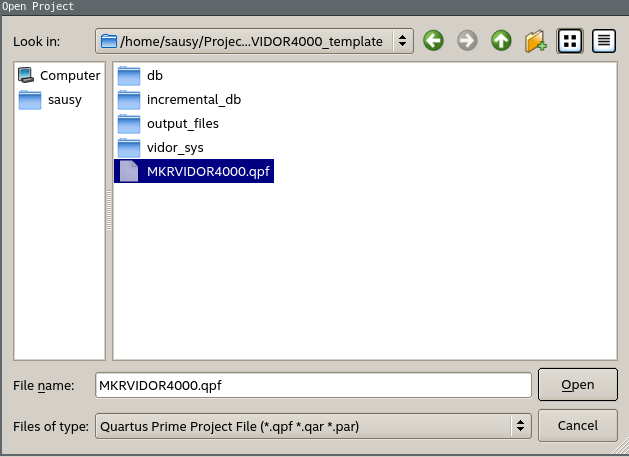Select Computer in the sidebar
Screen dimensions: 629x457
(59, 75)
